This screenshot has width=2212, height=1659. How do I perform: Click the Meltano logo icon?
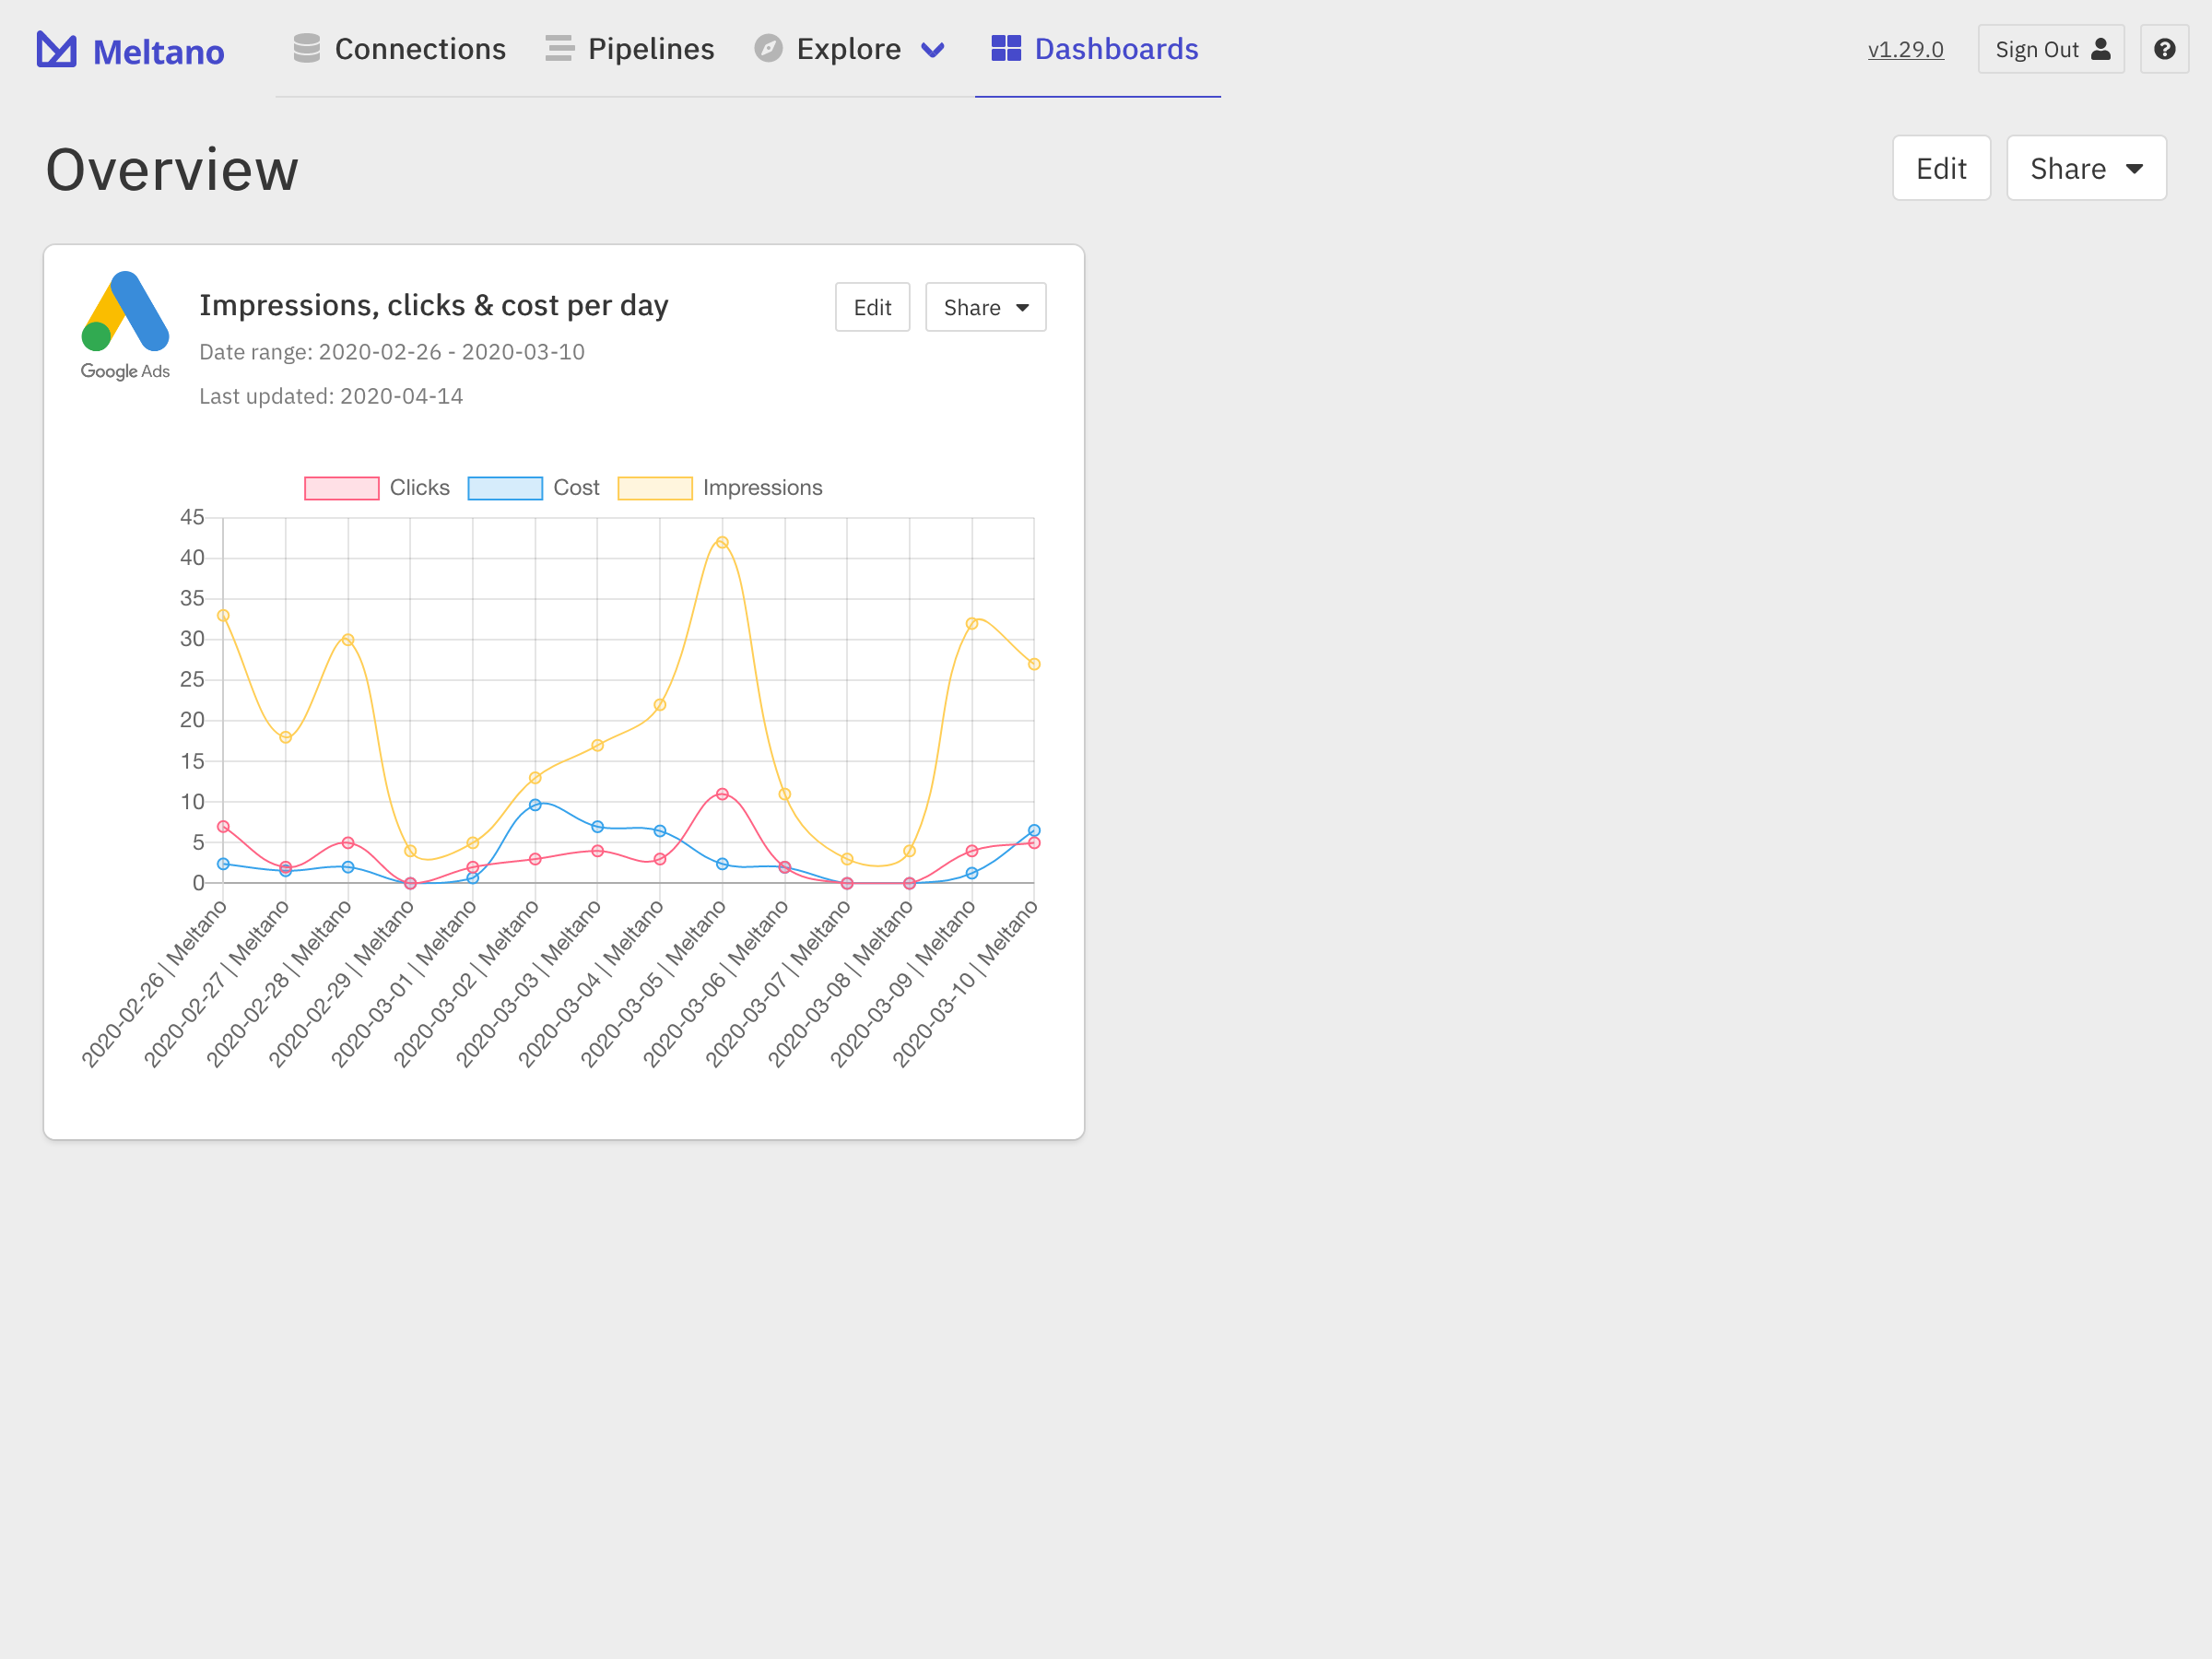[x=57, y=50]
